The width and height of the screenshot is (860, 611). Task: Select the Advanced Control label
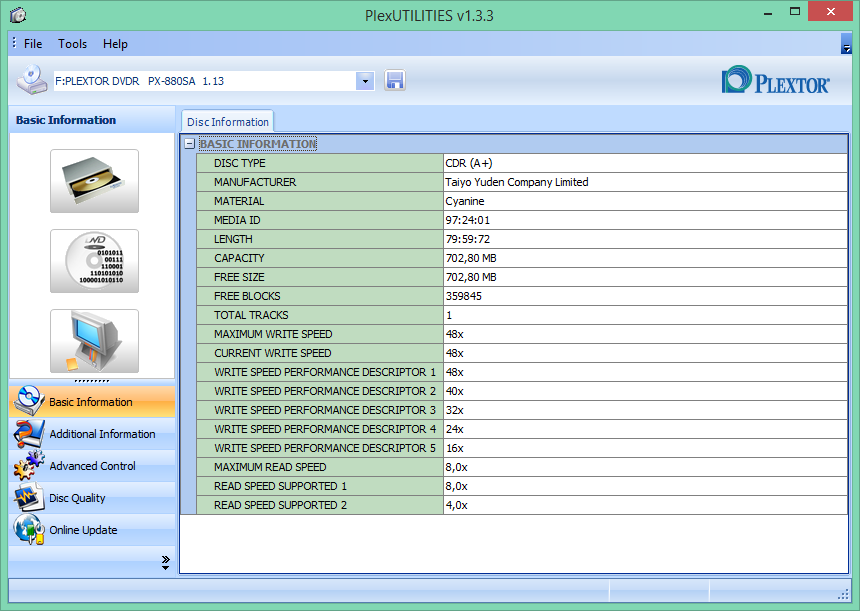click(92, 466)
